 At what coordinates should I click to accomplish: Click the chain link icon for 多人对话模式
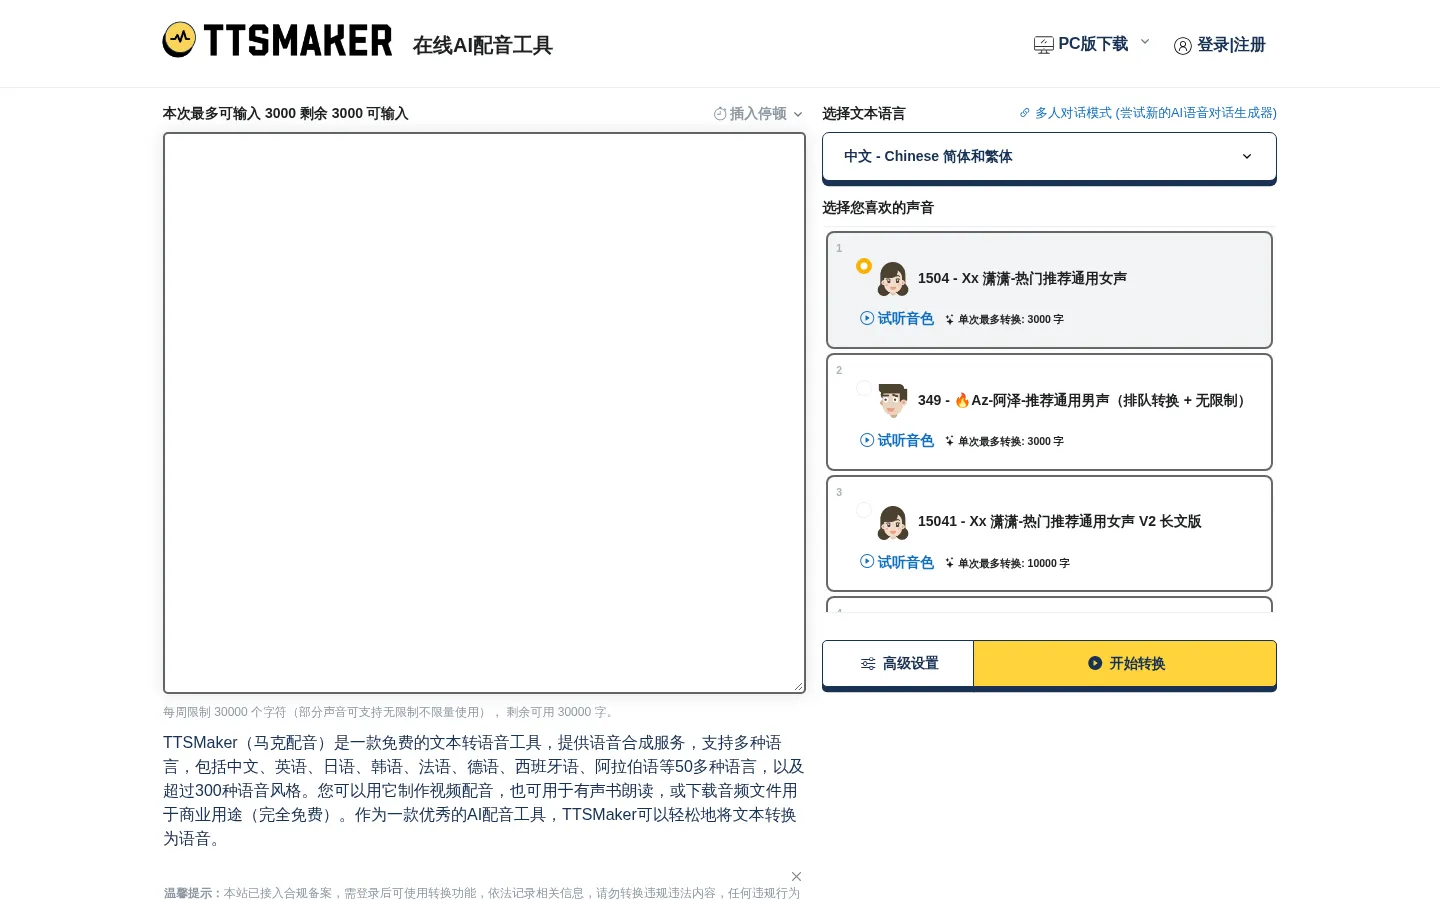click(x=1025, y=113)
